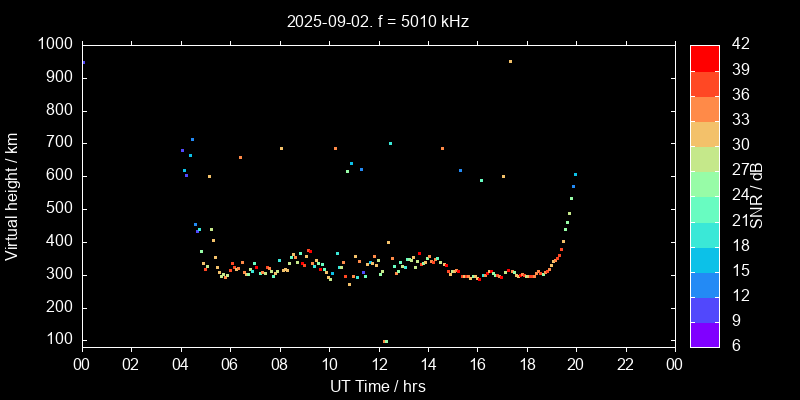Select the data point at 100 km height
The image size is (800, 400).
pyautogui.click(x=385, y=341)
